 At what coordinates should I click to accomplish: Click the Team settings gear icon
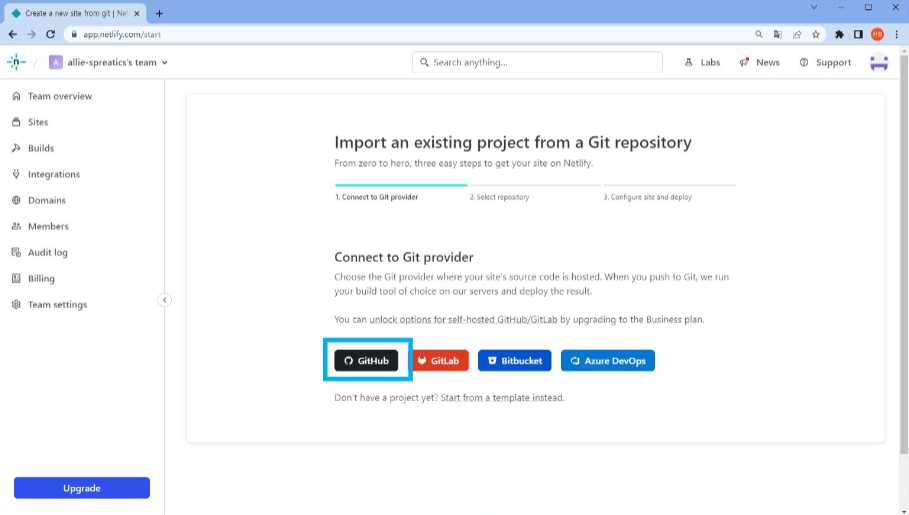(x=16, y=305)
